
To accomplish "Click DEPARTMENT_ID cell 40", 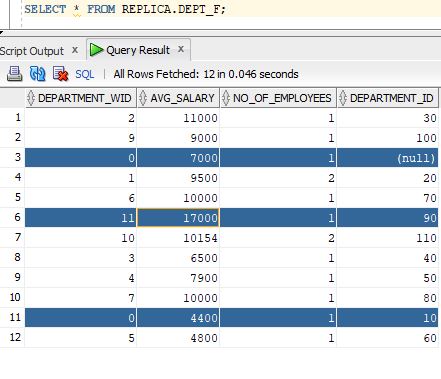I will coord(388,258).
